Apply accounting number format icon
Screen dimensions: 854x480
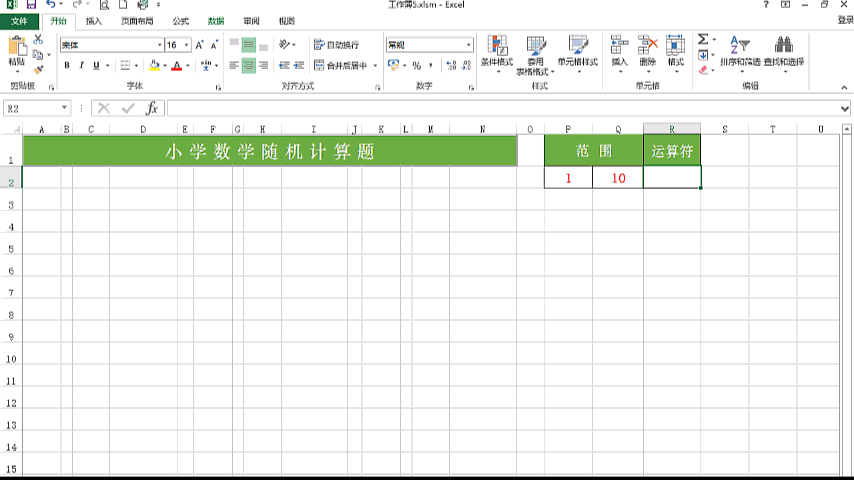pos(393,65)
